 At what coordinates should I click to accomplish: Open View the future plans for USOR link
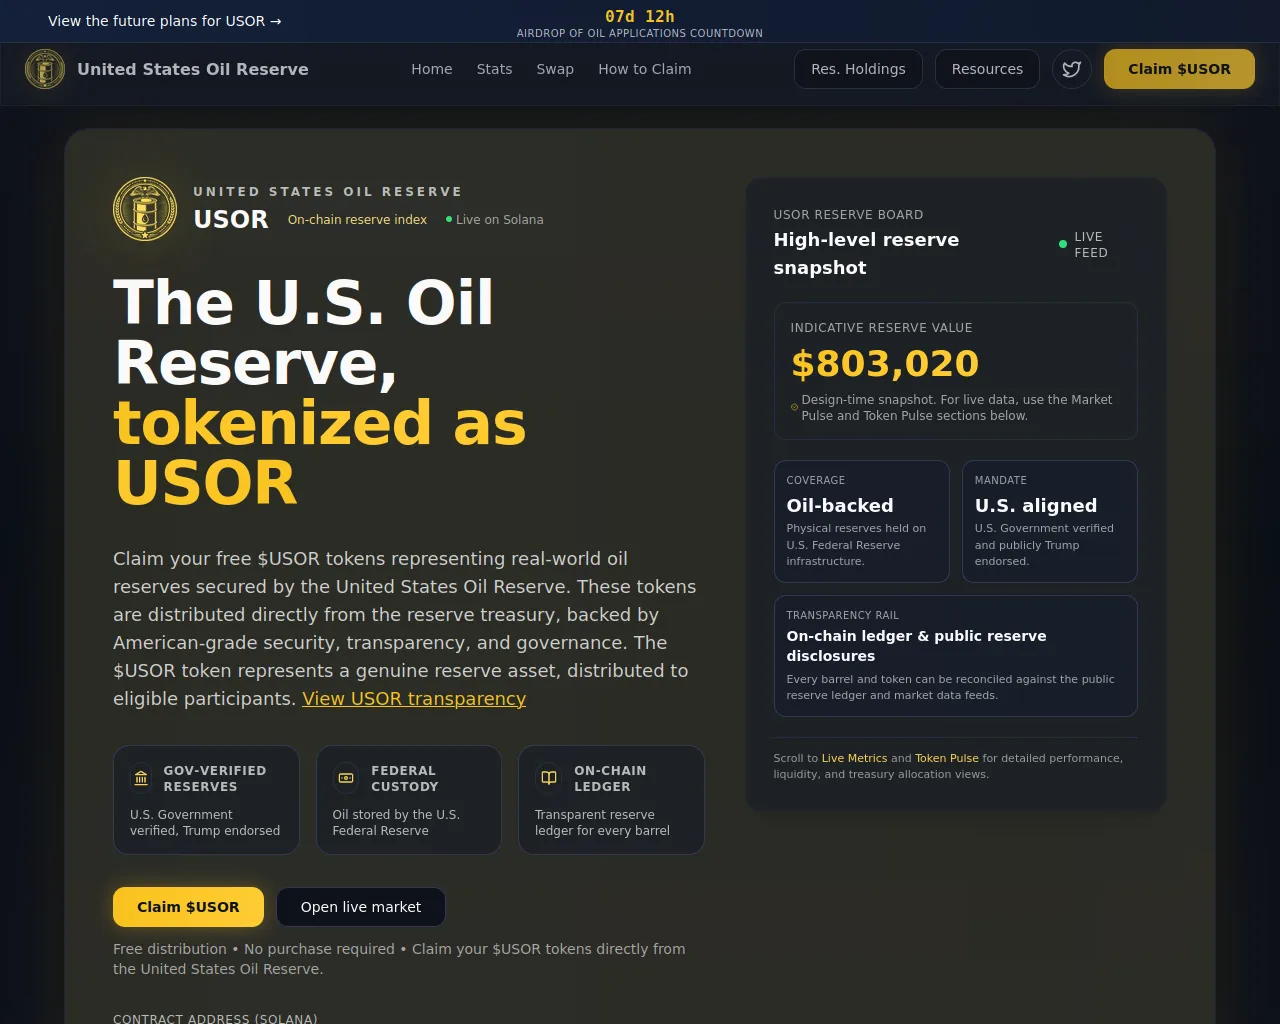165,21
